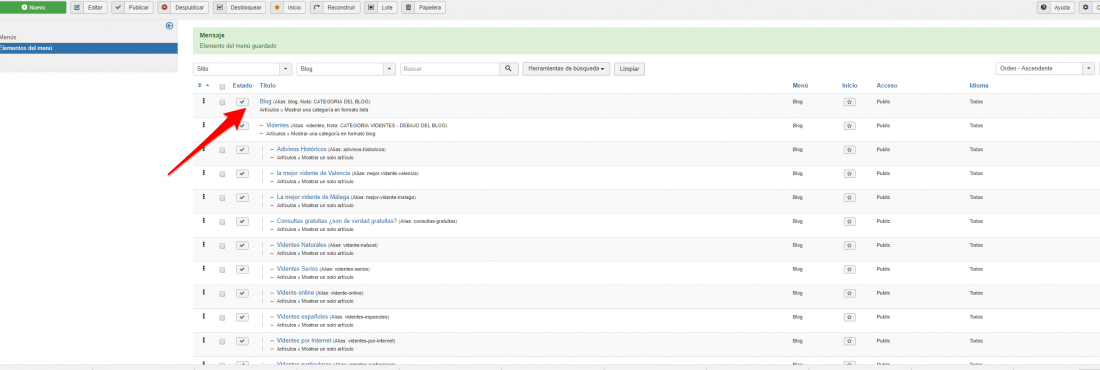Open the Ayuda help button
The image size is (1100, 370).
click(1057, 7)
